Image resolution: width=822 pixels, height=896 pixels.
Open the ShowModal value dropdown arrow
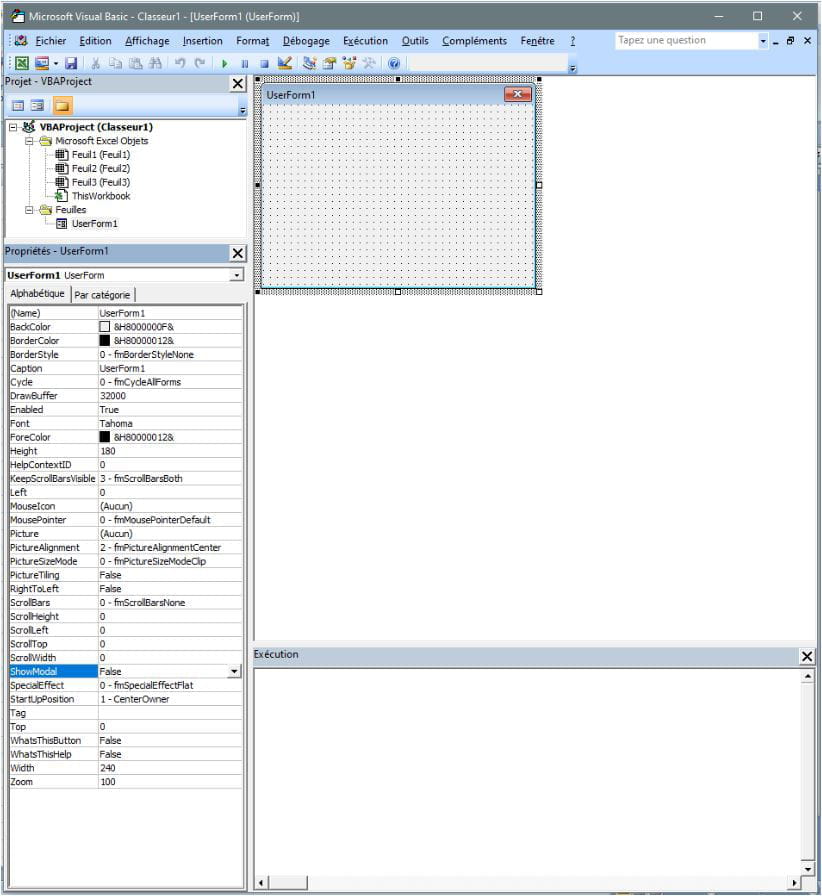234,671
